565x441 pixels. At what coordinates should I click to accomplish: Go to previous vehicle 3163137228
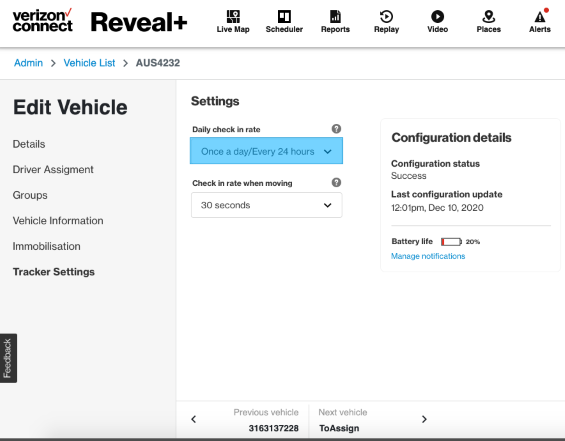pyautogui.click(x=244, y=420)
